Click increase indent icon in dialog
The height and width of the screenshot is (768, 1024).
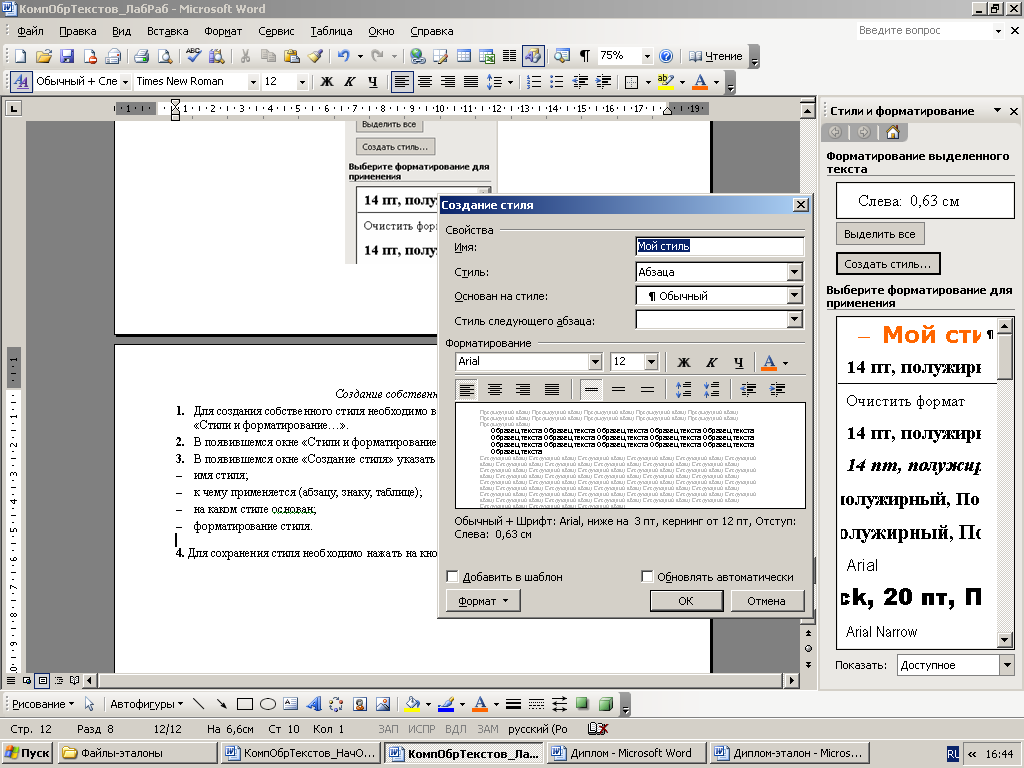coord(777,390)
